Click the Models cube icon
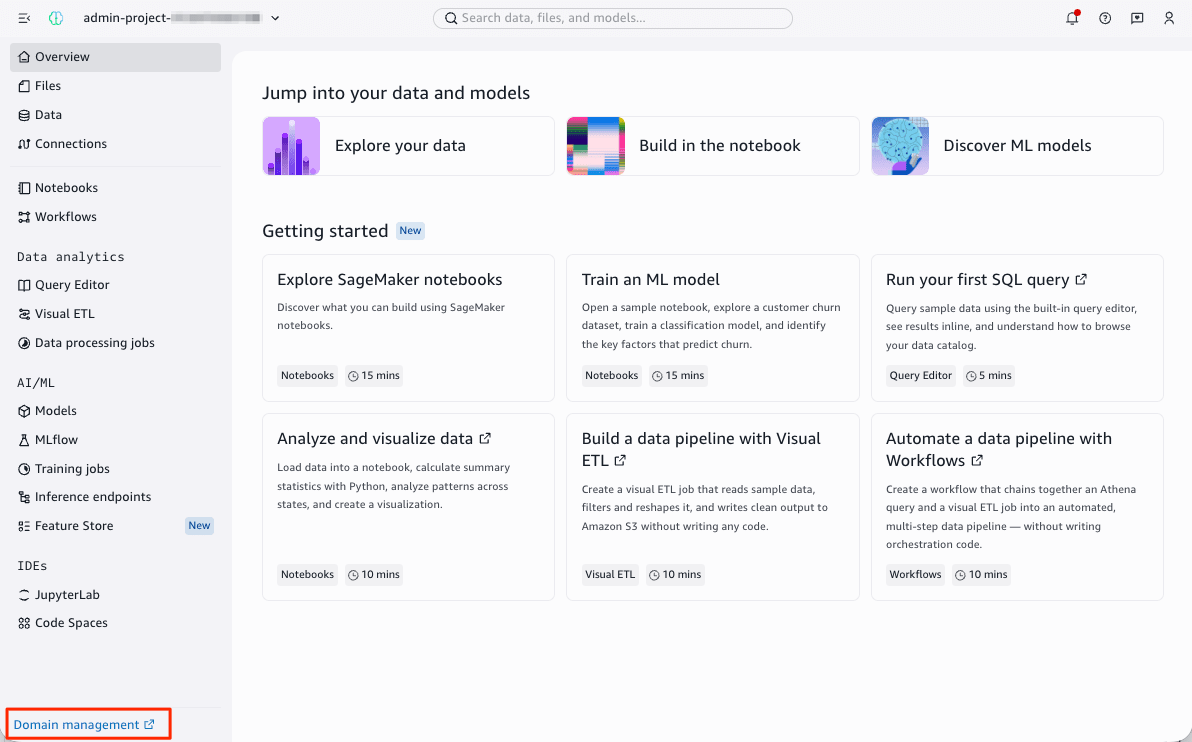1192x742 pixels. point(24,411)
